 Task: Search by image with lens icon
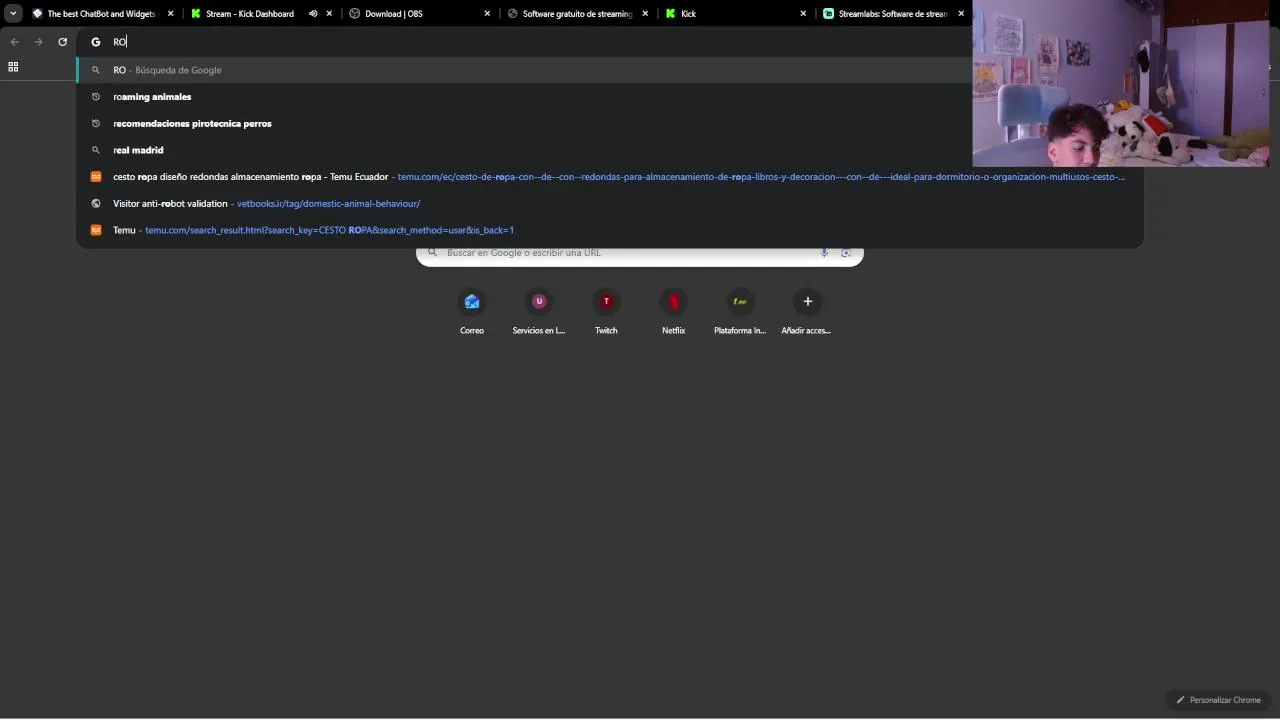pyautogui.click(x=846, y=253)
